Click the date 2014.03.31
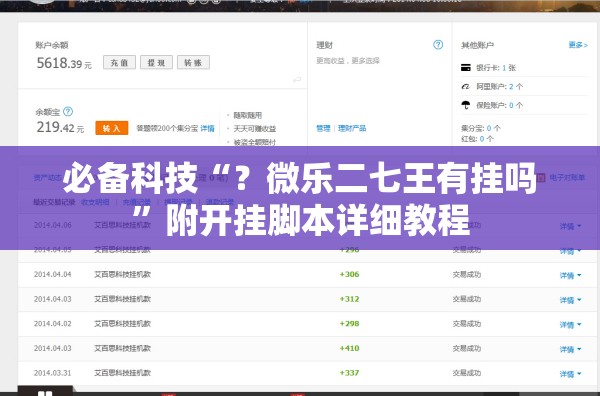Screen dimensions: 600x396 [x=53, y=373]
